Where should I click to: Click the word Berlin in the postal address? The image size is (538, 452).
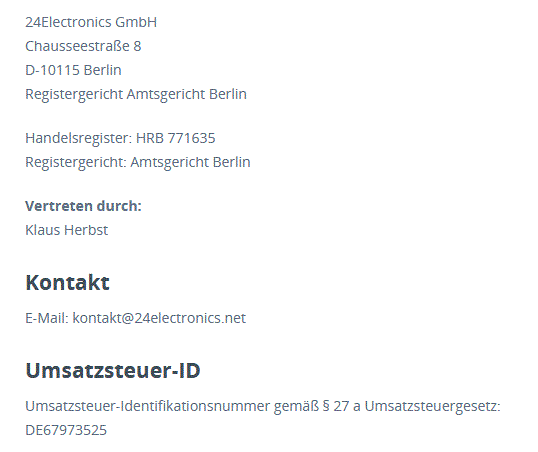[x=103, y=70]
